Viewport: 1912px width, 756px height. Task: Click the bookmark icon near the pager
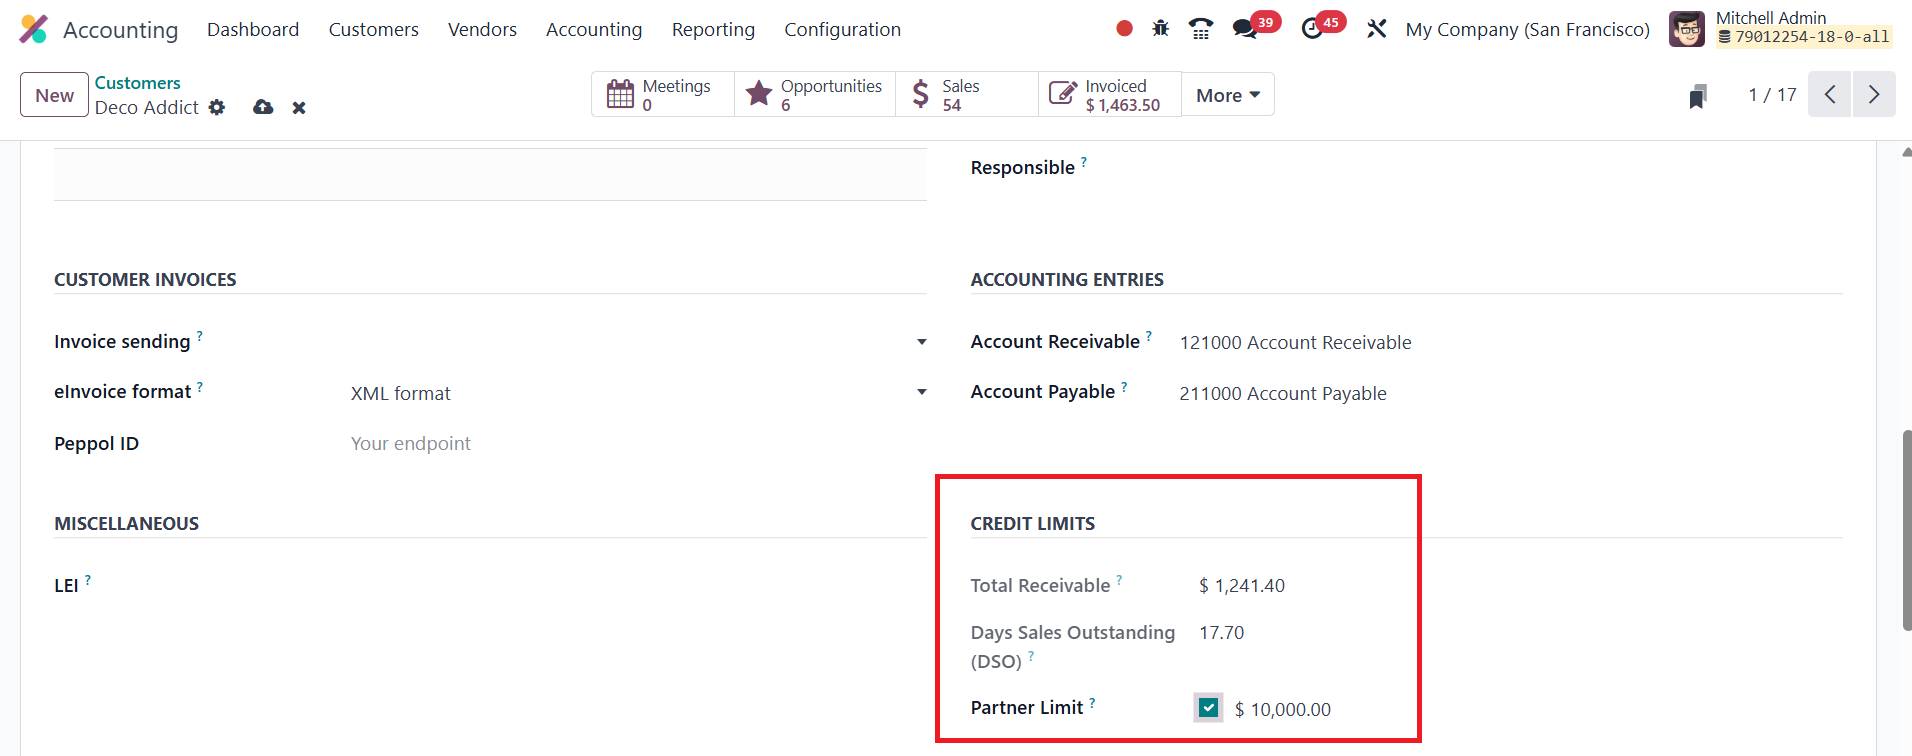(x=1697, y=96)
